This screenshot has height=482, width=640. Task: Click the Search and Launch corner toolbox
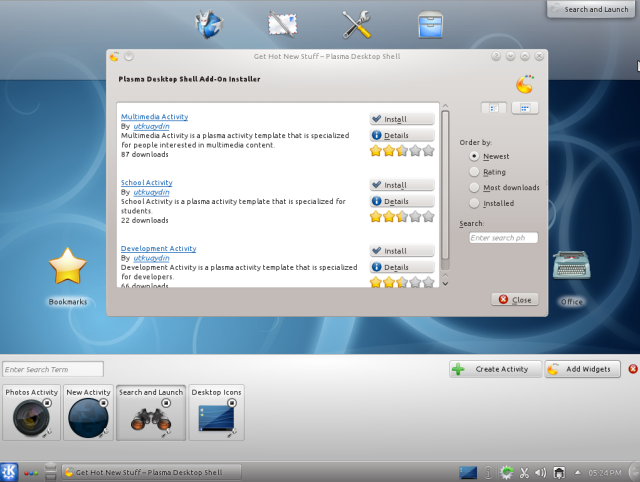(x=590, y=9)
